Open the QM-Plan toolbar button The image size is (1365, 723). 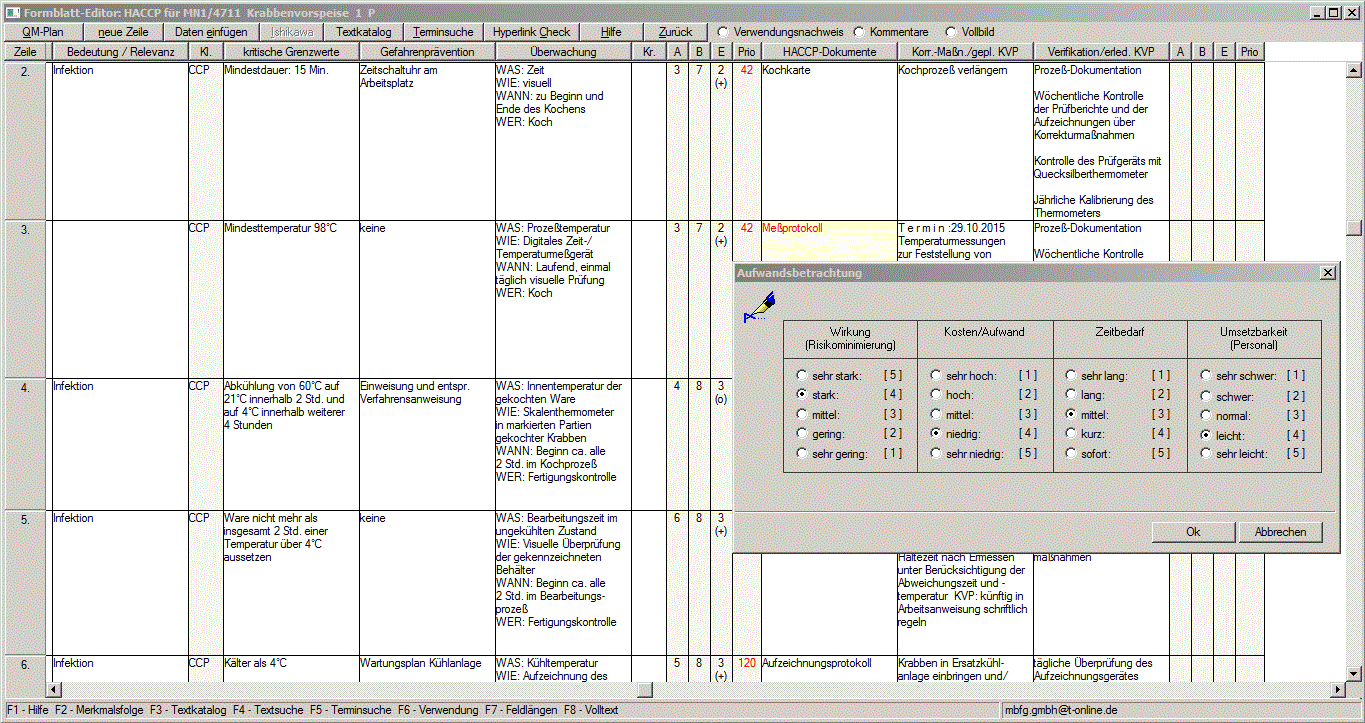pyautogui.click(x=42, y=32)
